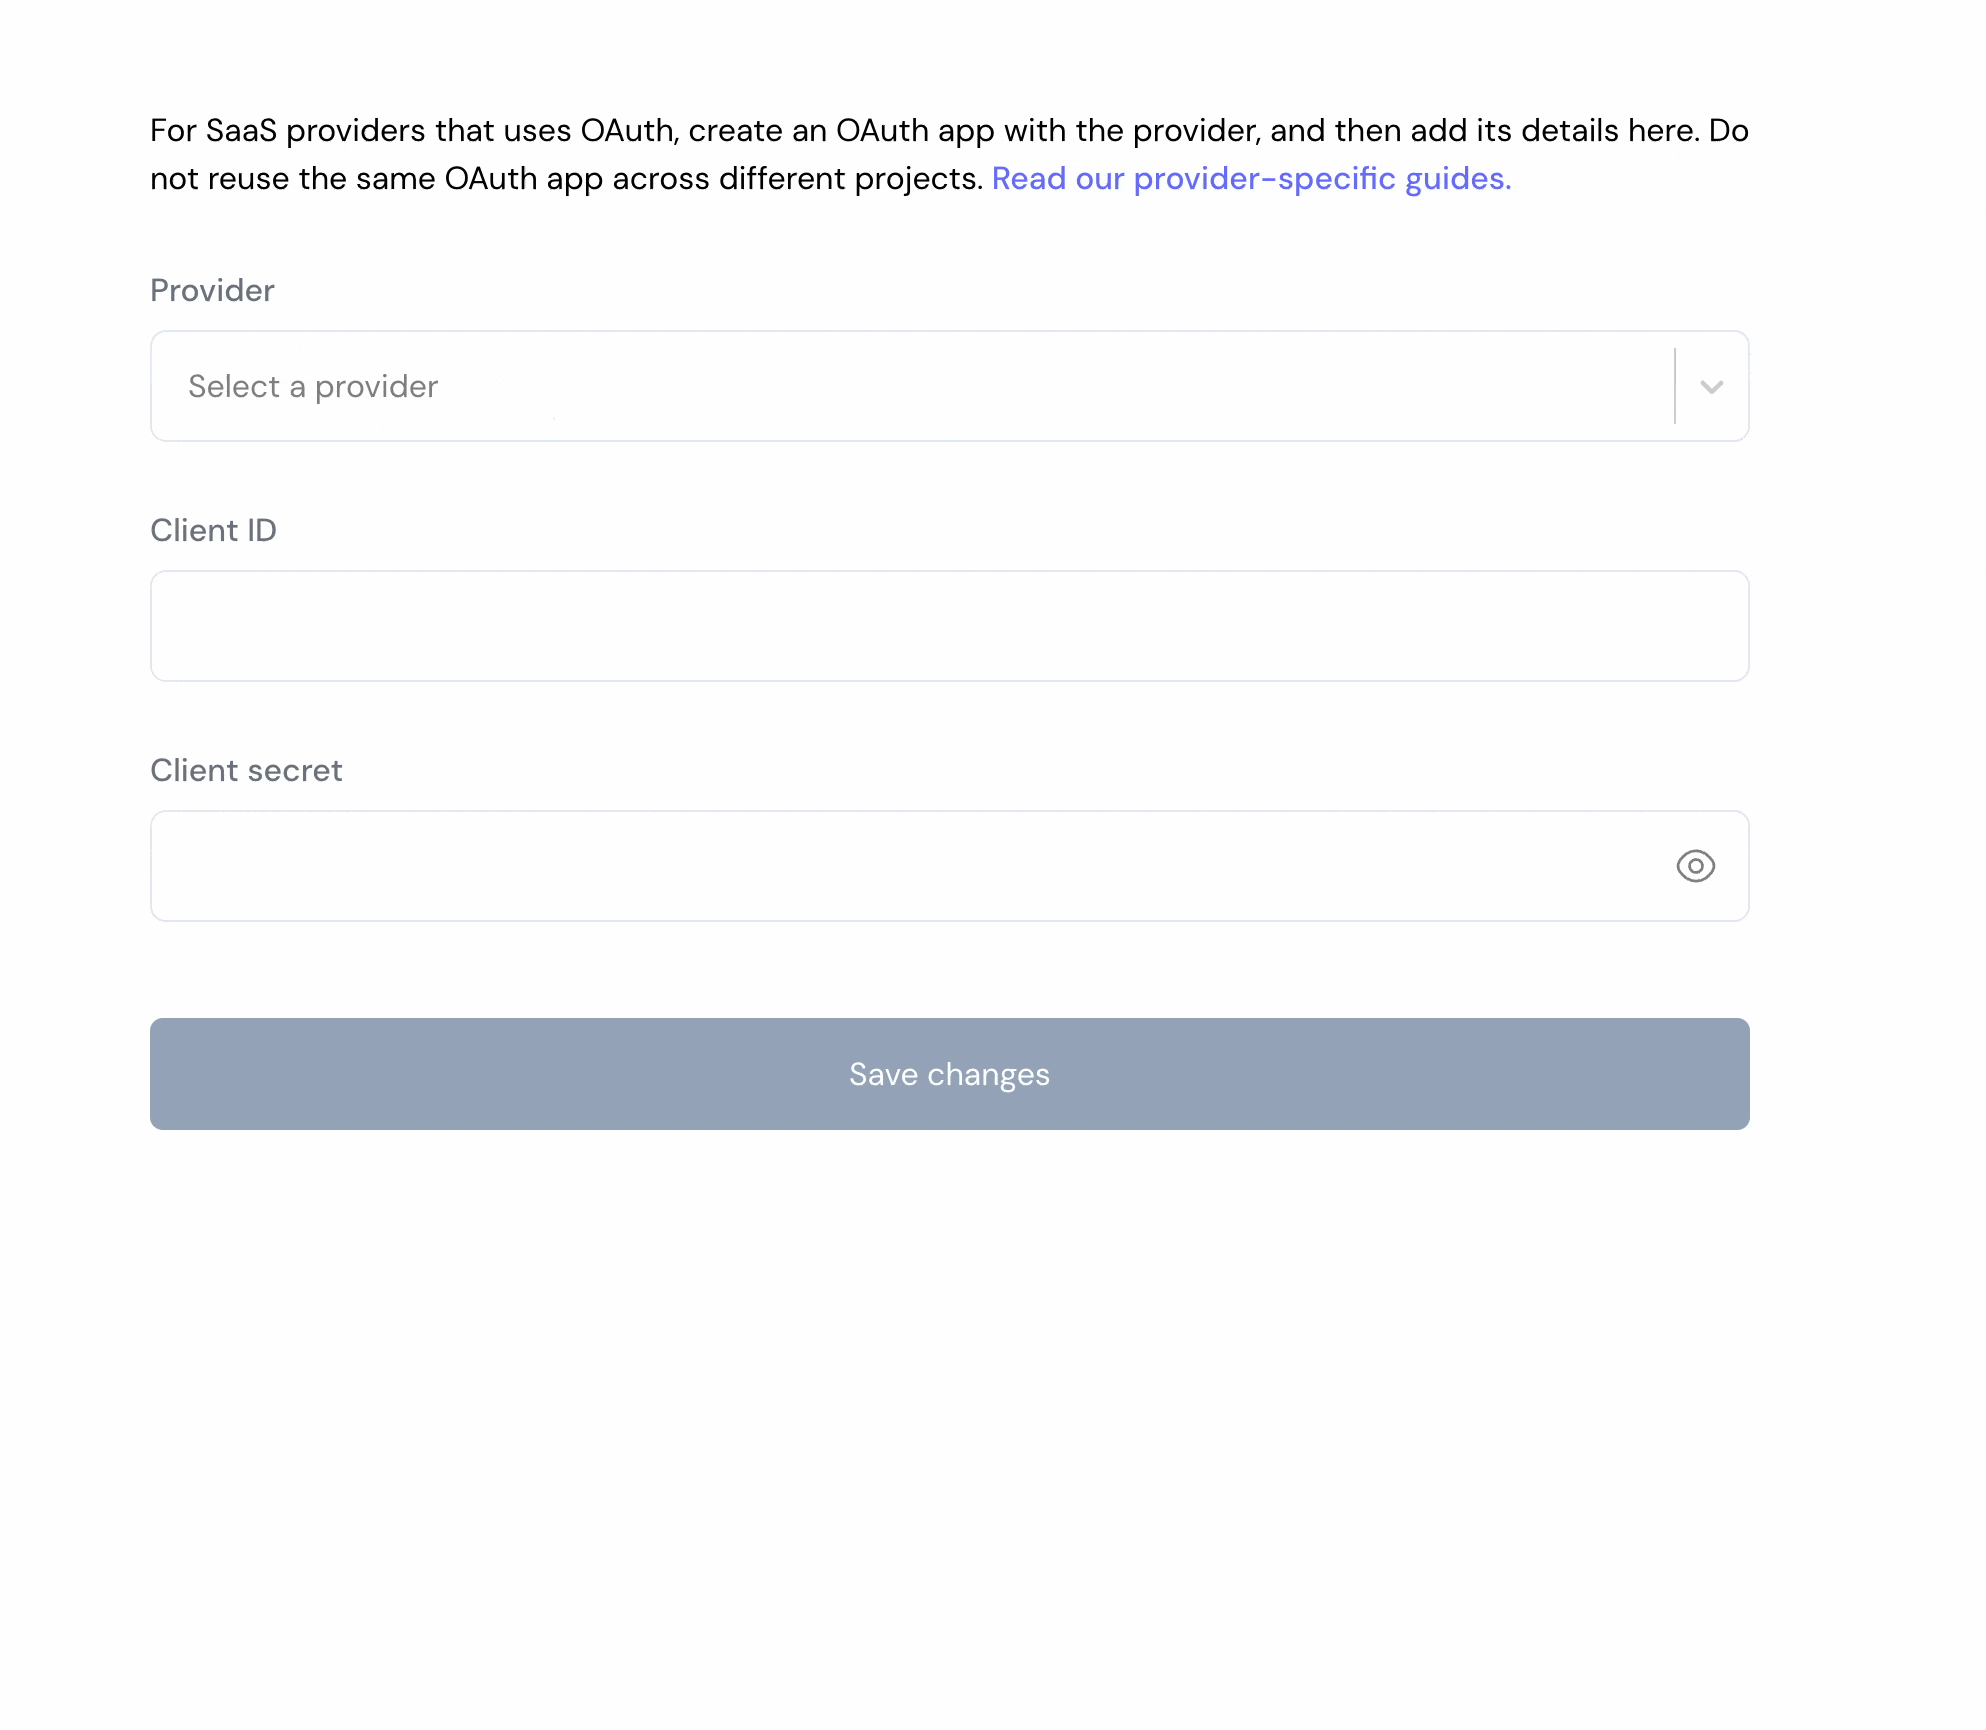This screenshot has height=1730, width=1986.
Task: Choose a provider from the dropdown list
Action: click(948, 386)
